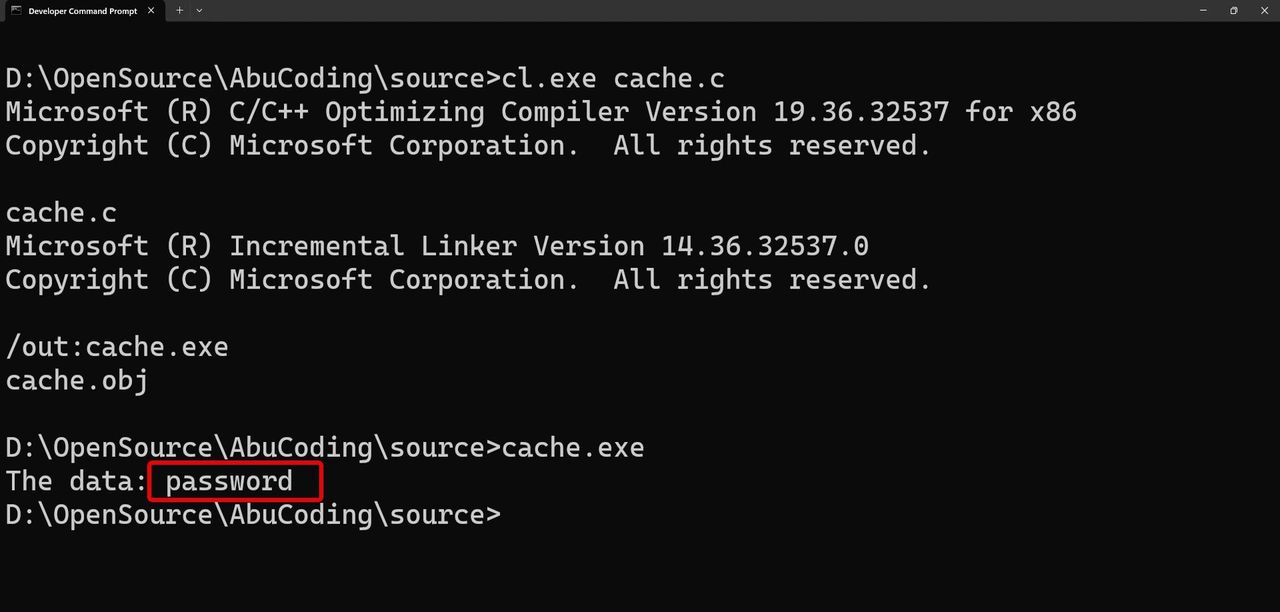This screenshot has height=612, width=1280.
Task: Click the 'The data:' output label
Action: (77, 481)
